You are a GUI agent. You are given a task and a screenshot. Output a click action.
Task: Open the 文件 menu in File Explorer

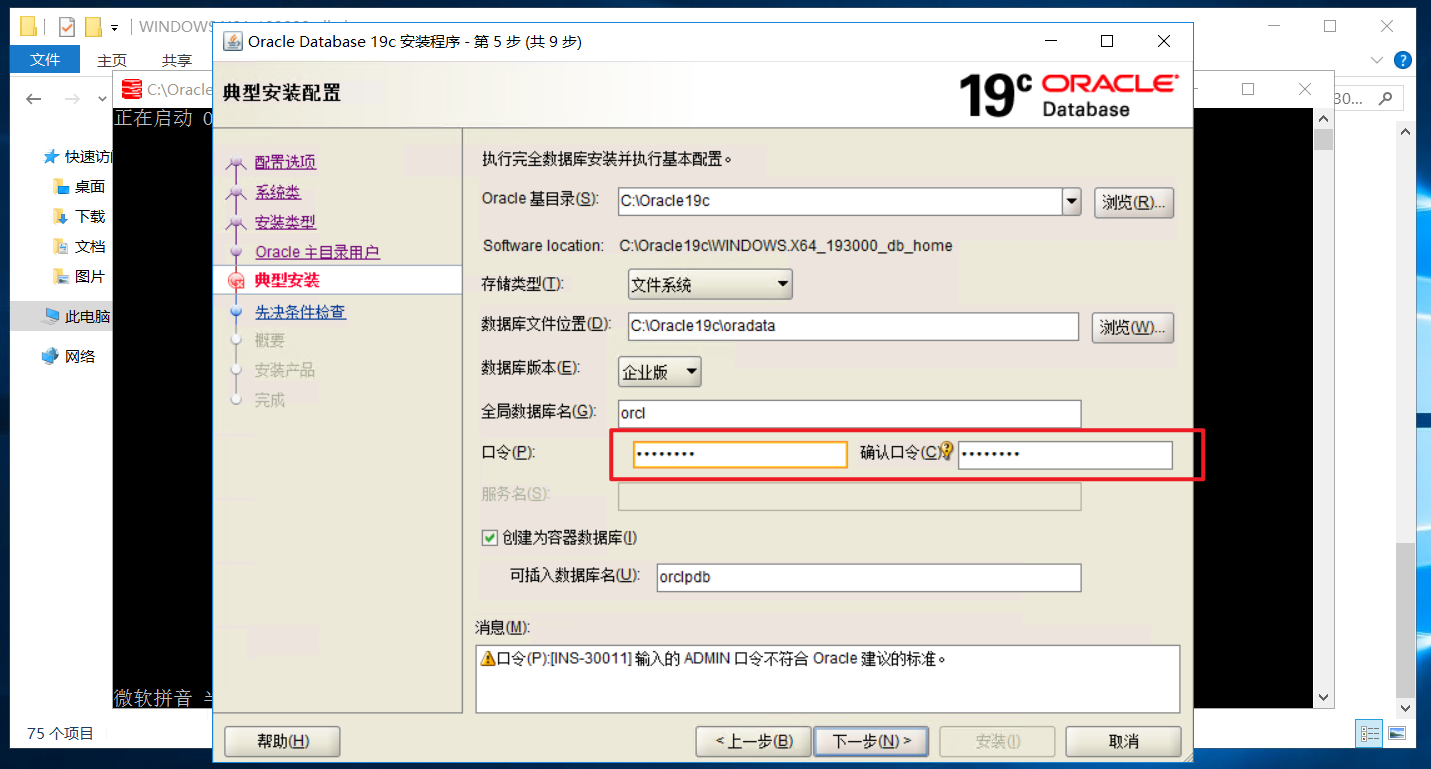pyautogui.click(x=45, y=60)
